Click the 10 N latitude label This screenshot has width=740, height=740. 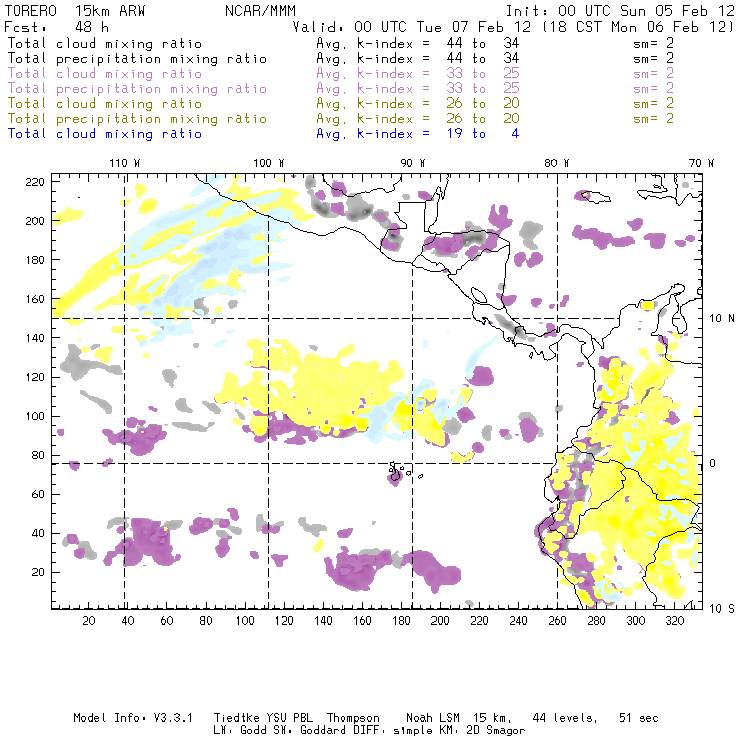click(722, 319)
